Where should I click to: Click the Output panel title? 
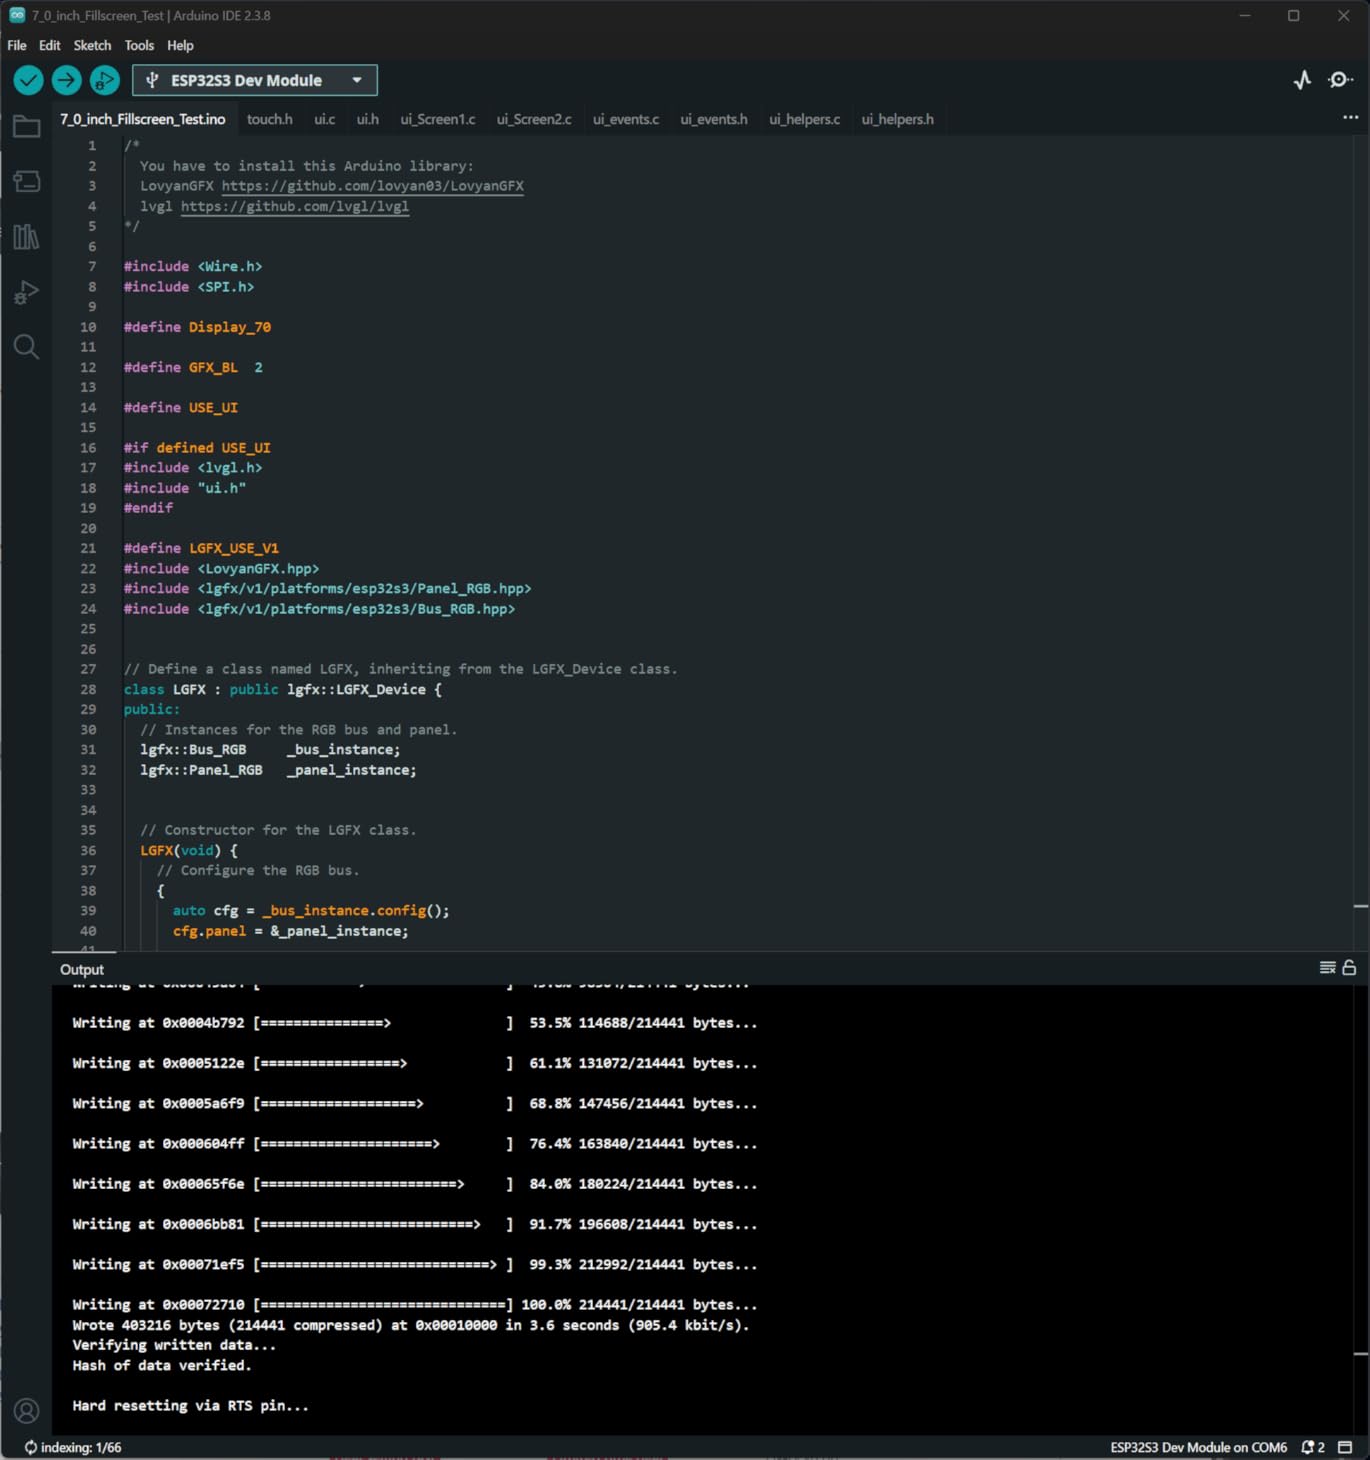[82, 969]
